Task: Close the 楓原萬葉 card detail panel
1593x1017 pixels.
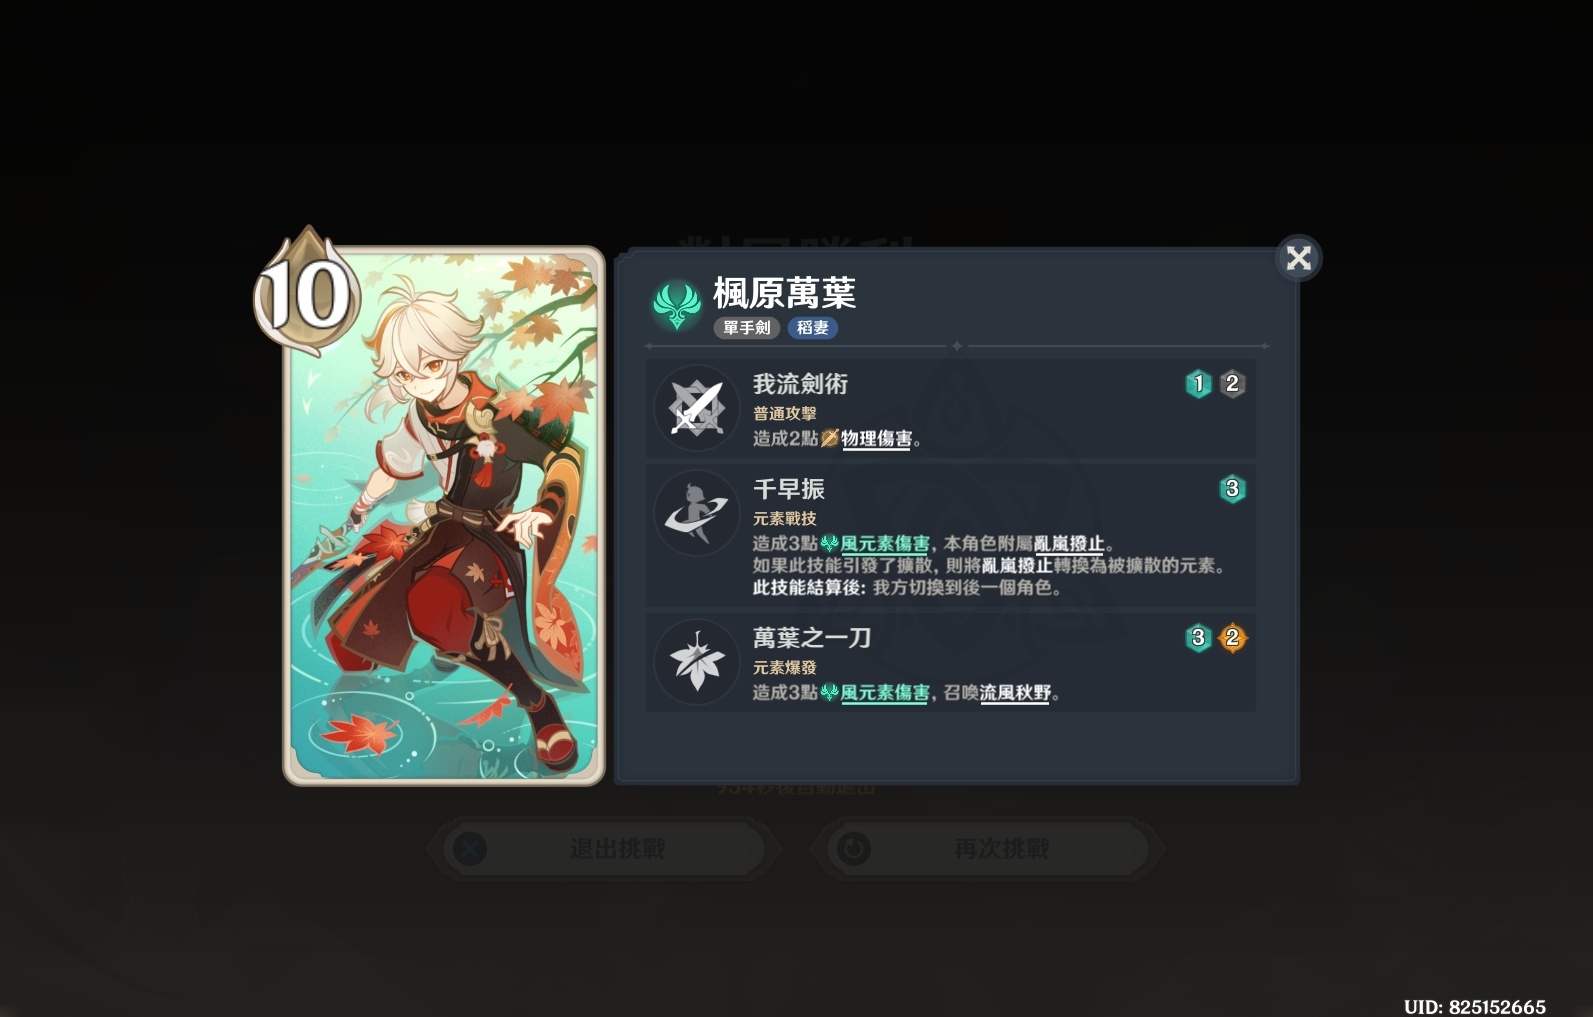Action: (x=1298, y=258)
